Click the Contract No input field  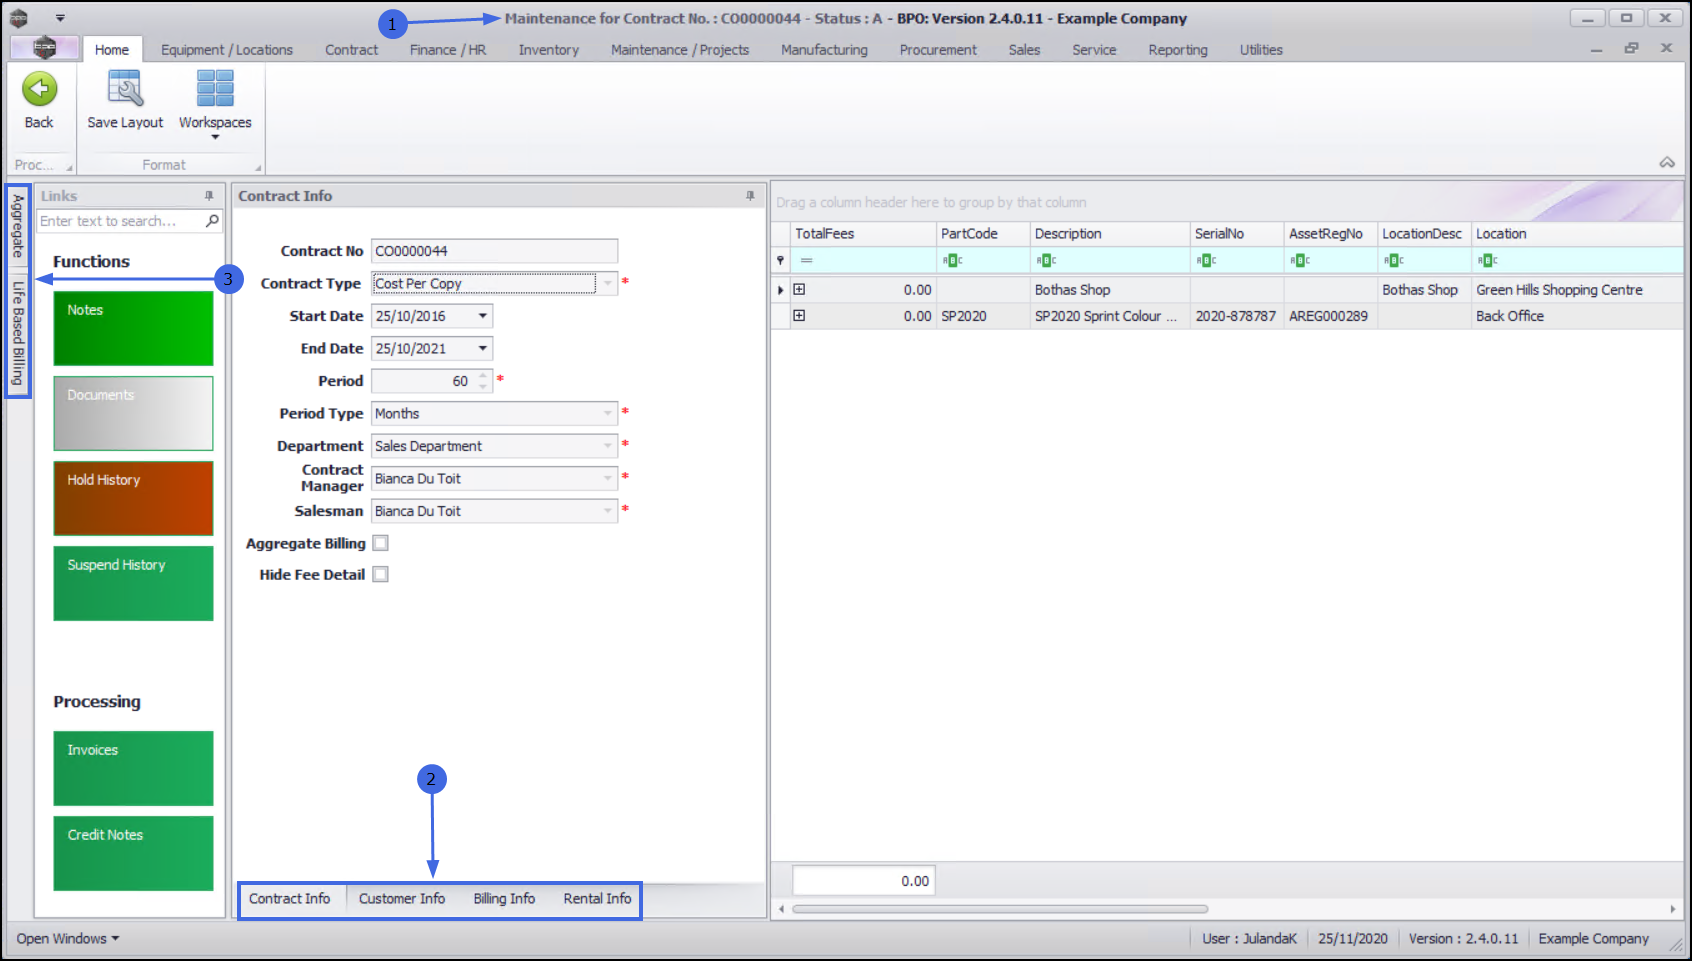(x=494, y=251)
